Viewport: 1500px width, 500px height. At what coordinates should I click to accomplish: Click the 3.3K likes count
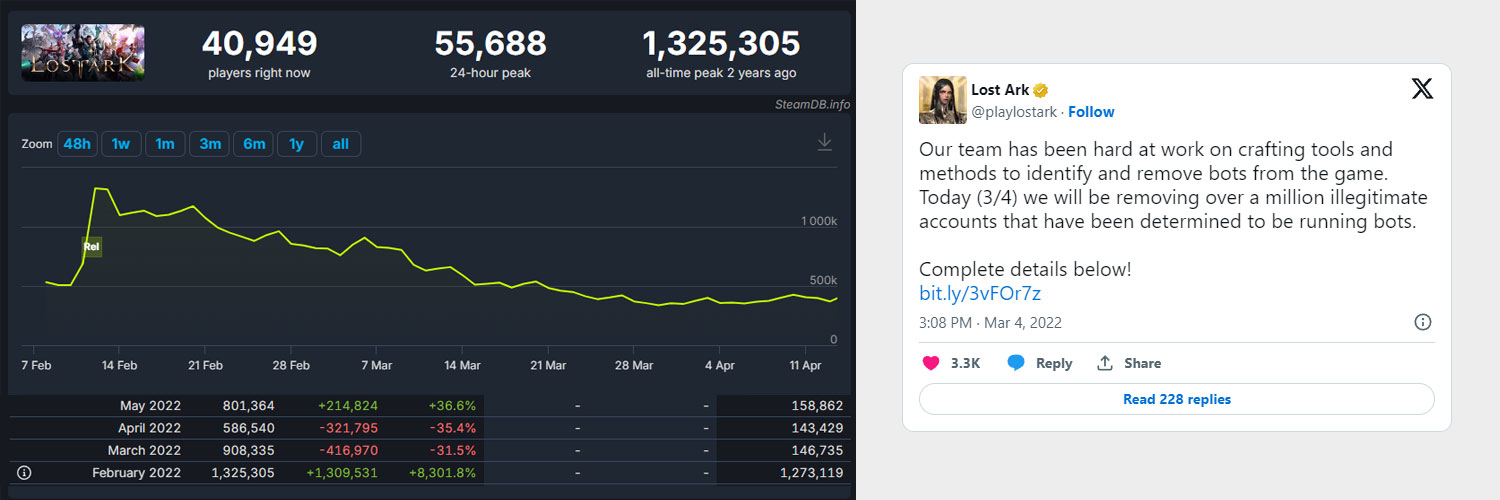tap(965, 363)
